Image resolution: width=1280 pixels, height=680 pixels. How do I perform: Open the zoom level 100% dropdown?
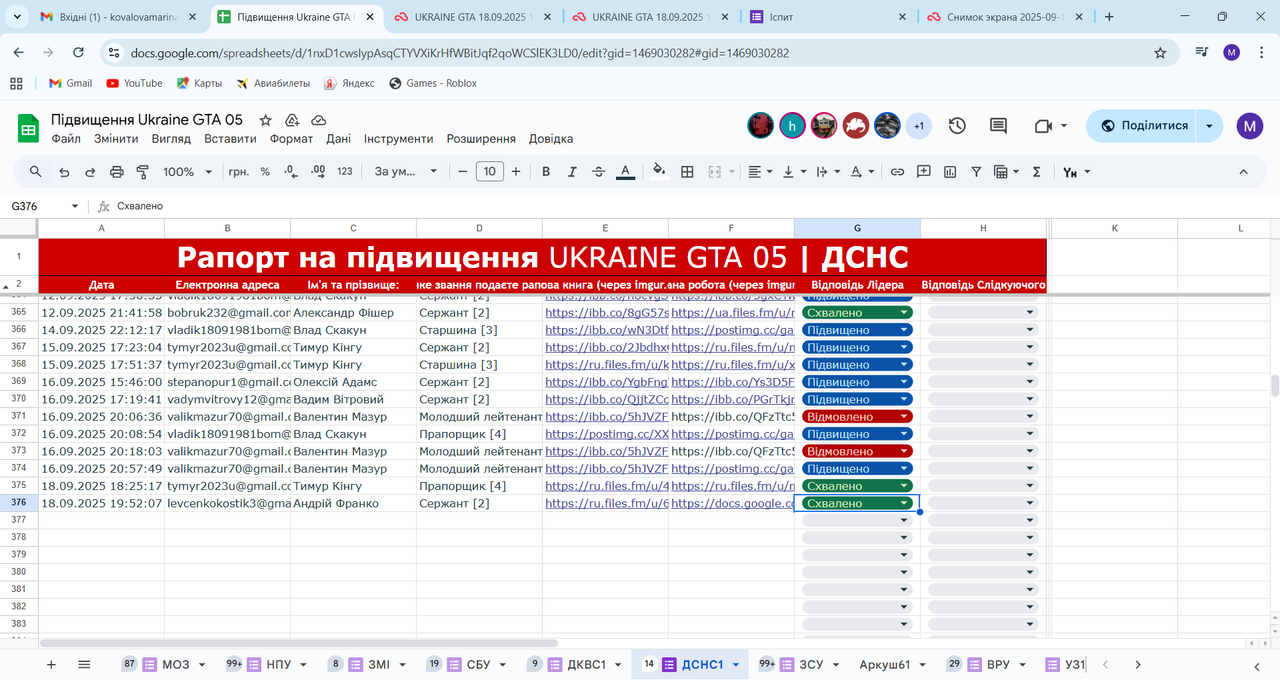(x=188, y=172)
